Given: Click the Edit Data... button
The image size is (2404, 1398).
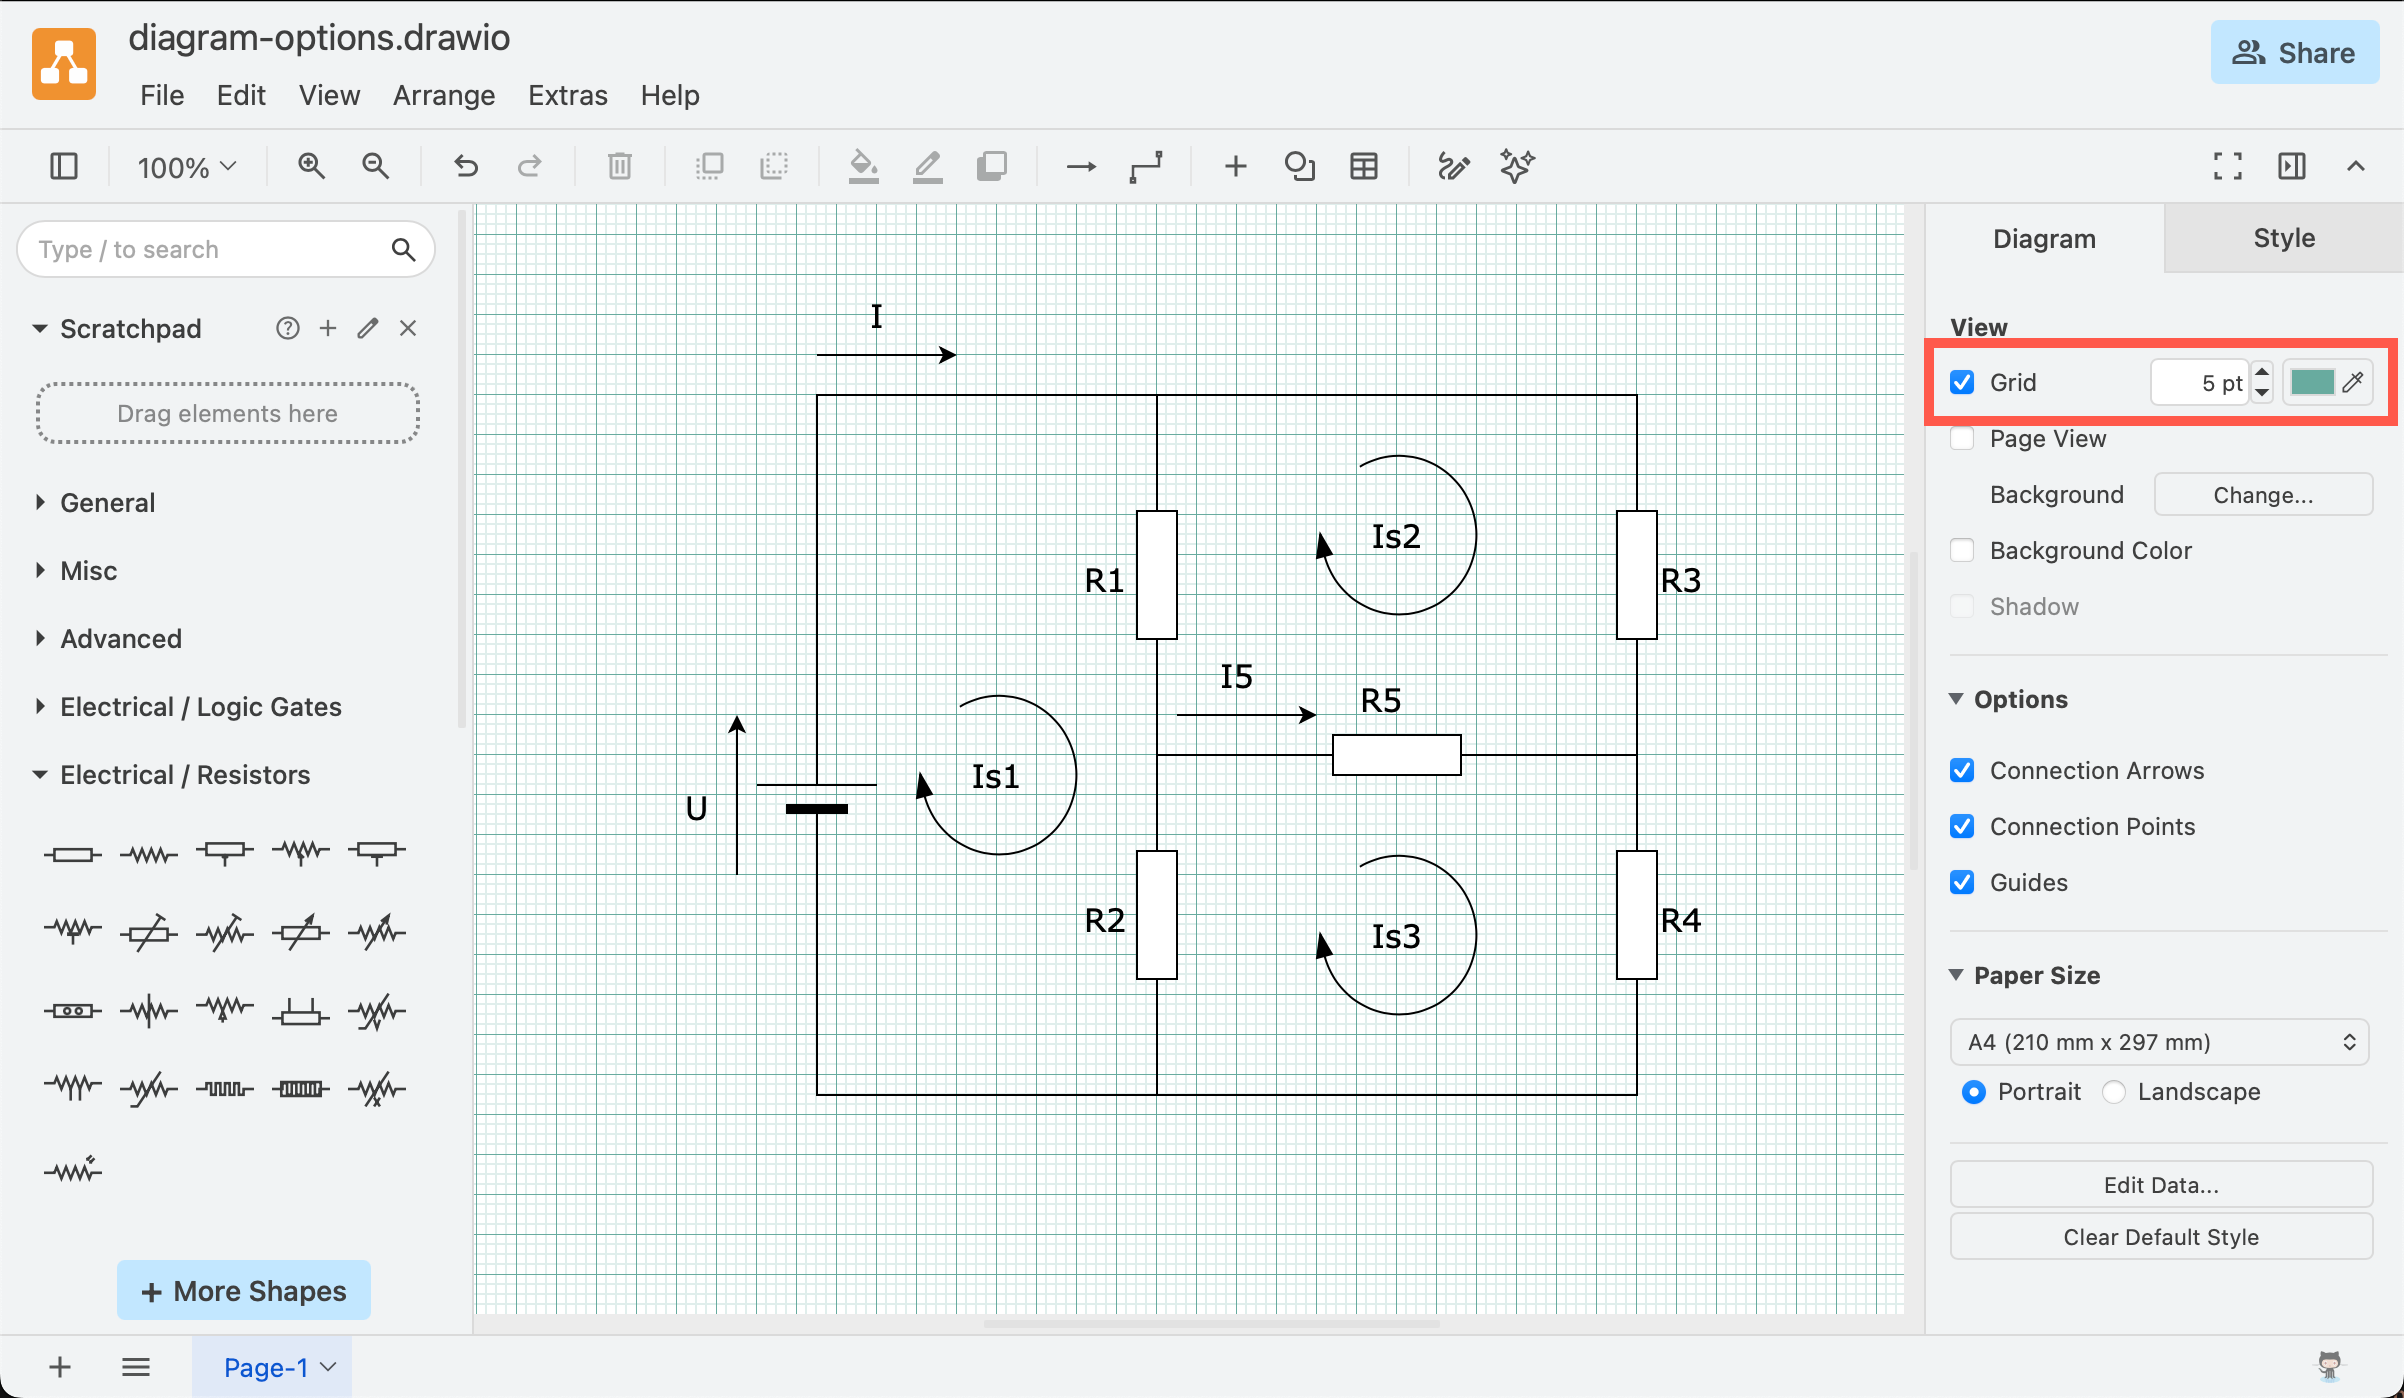Looking at the screenshot, I should (2161, 1185).
